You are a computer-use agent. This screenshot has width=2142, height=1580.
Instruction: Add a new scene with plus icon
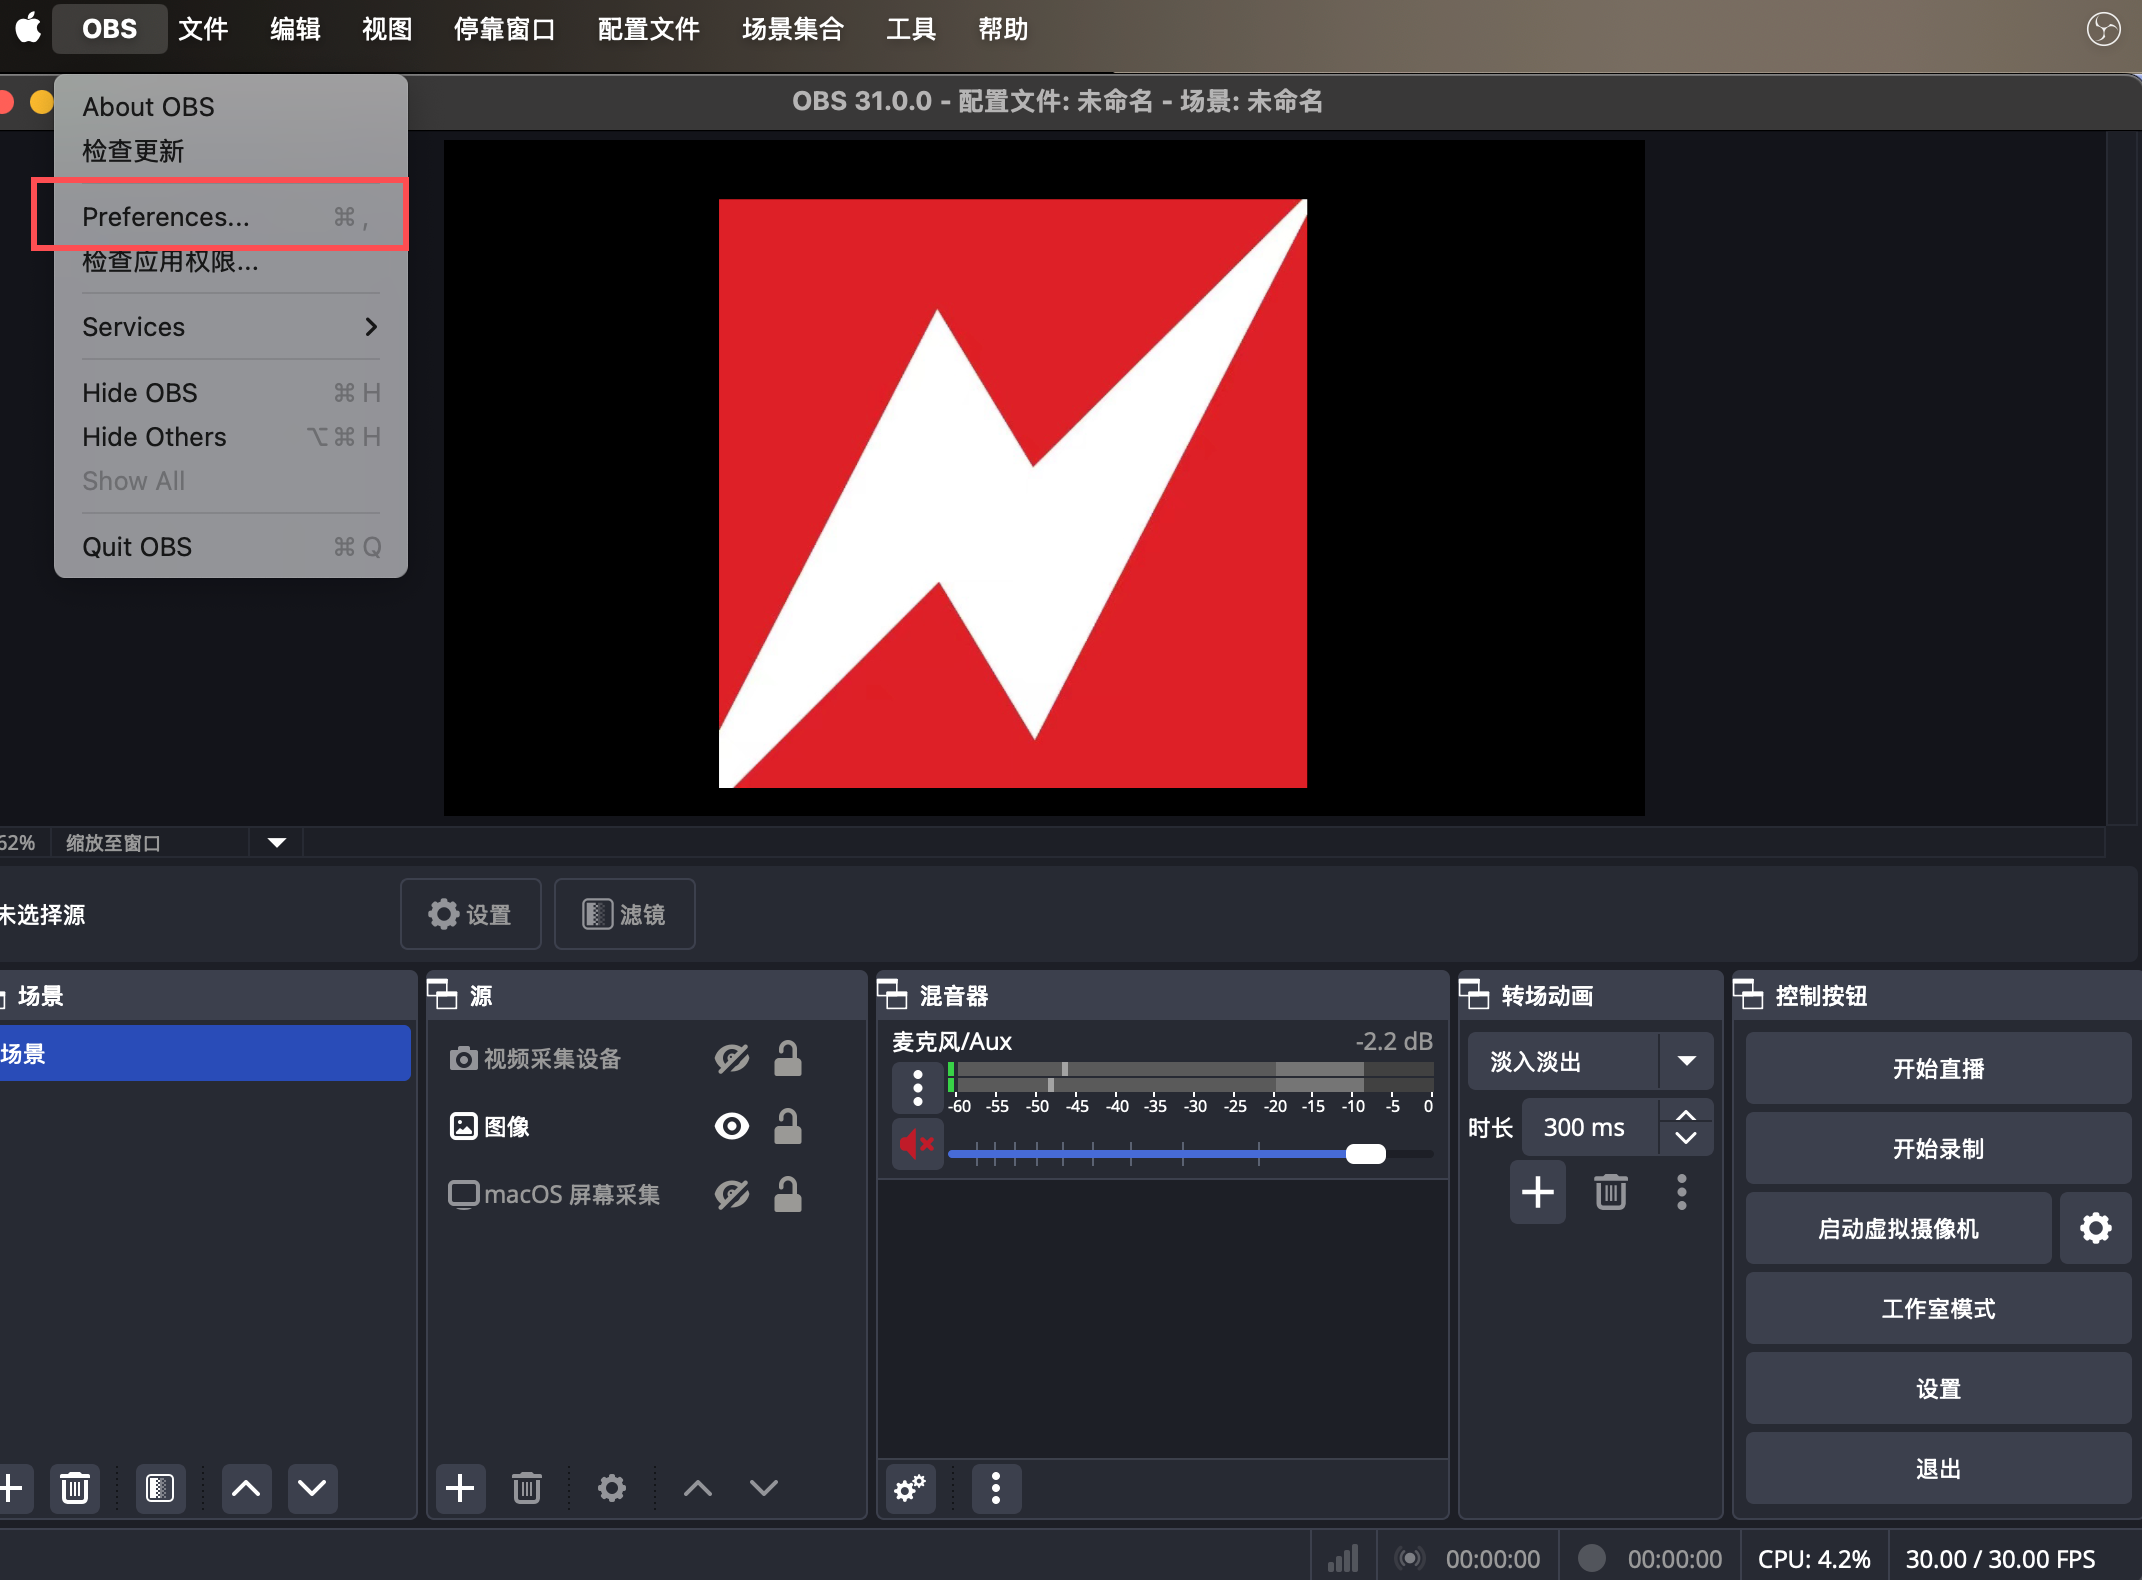point(12,1488)
